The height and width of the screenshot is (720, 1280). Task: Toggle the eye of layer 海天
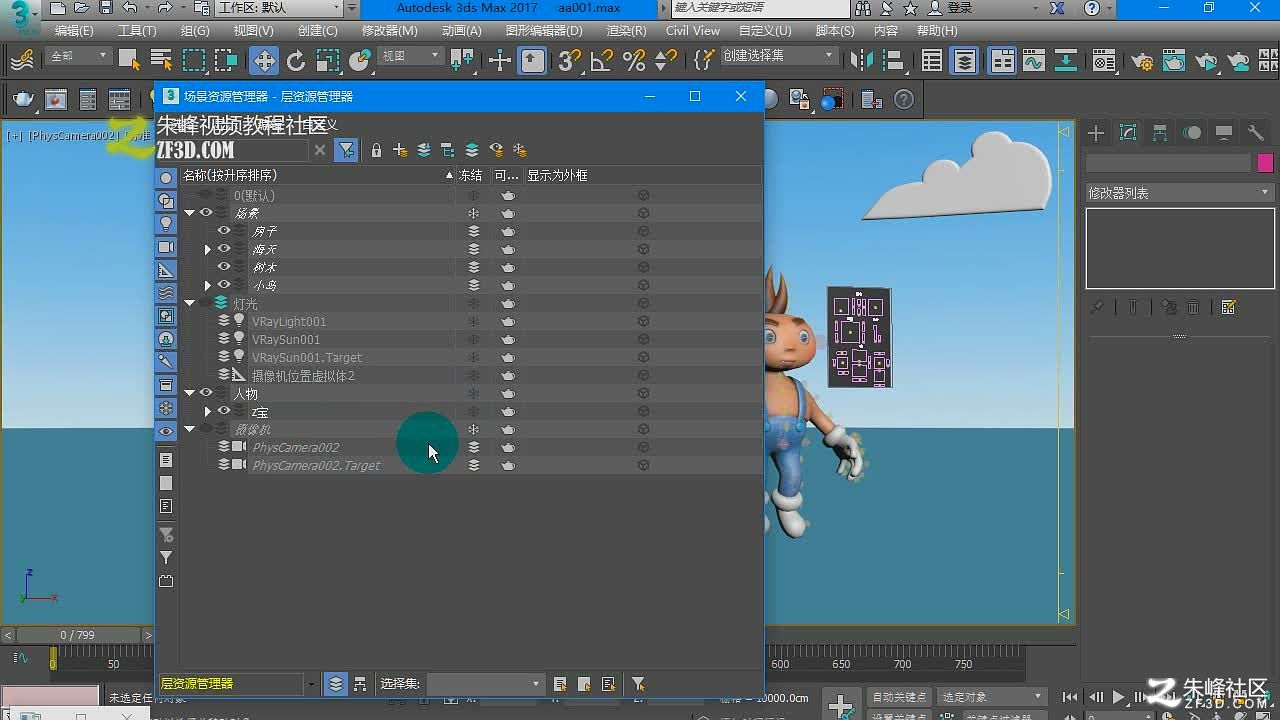[224, 249]
